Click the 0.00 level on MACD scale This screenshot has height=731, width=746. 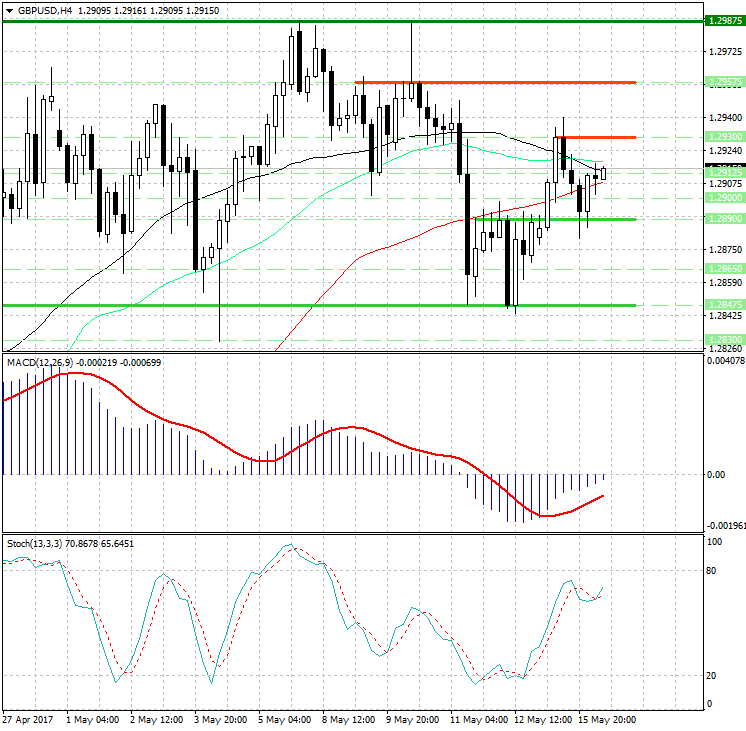point(717,474)
